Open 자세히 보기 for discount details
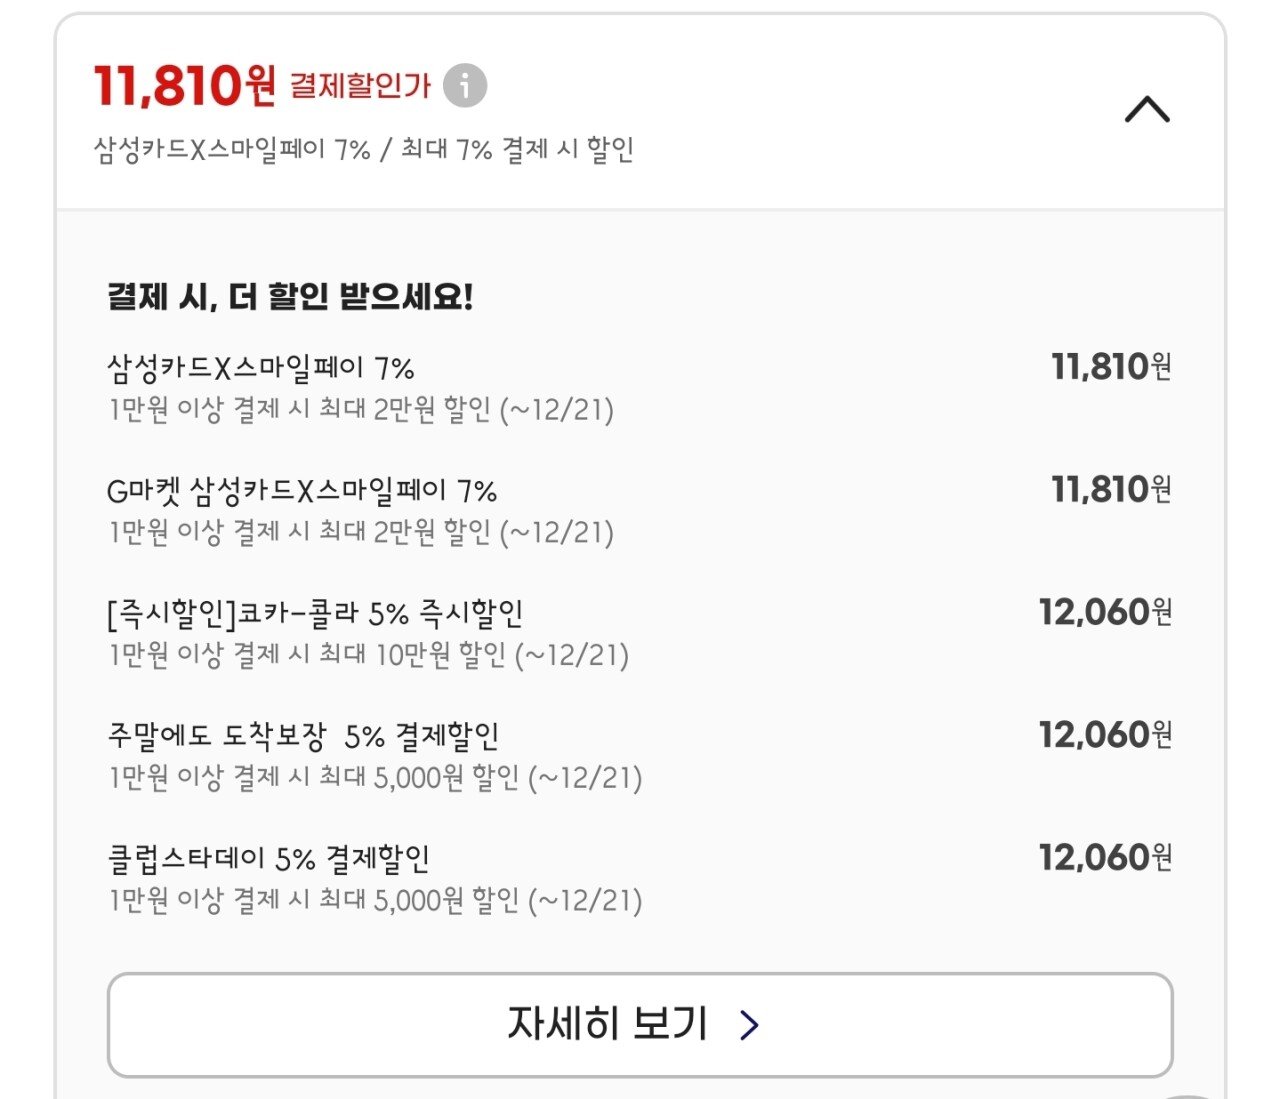This screenshot has height=1099, width=1280. tap(640, 1023)
